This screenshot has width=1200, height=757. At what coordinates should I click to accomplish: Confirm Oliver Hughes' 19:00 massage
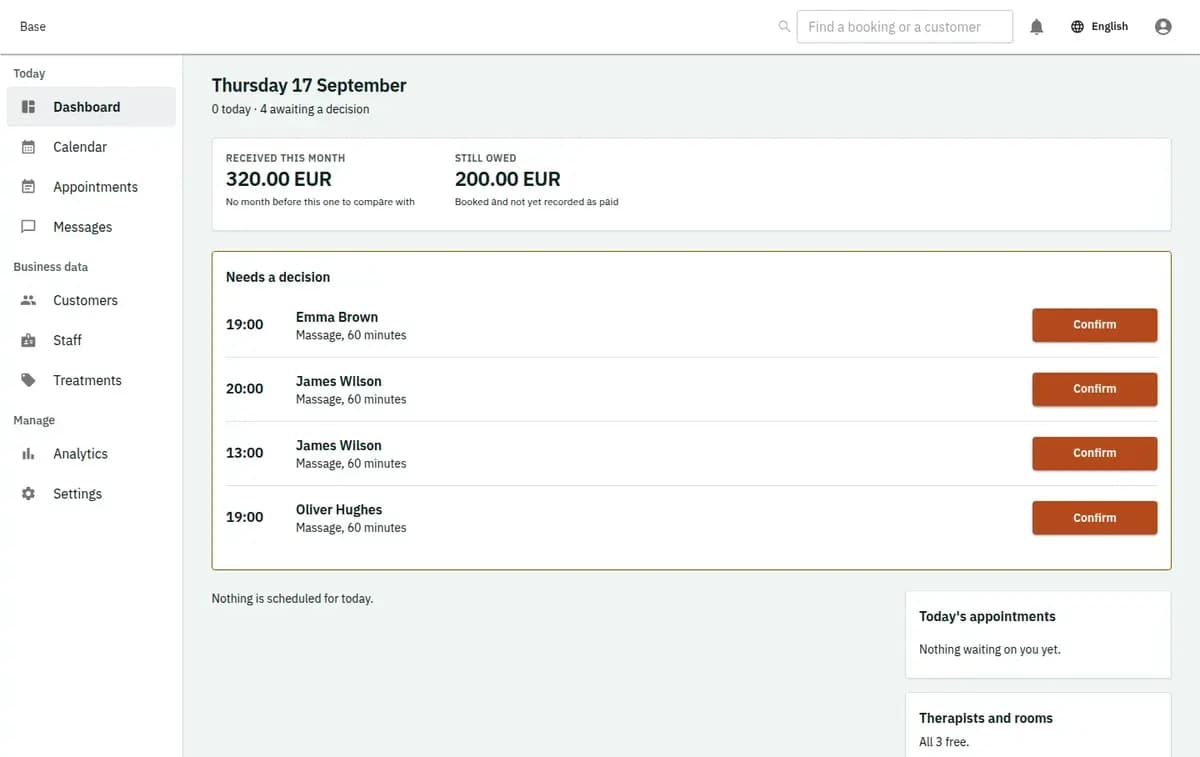1094,518
